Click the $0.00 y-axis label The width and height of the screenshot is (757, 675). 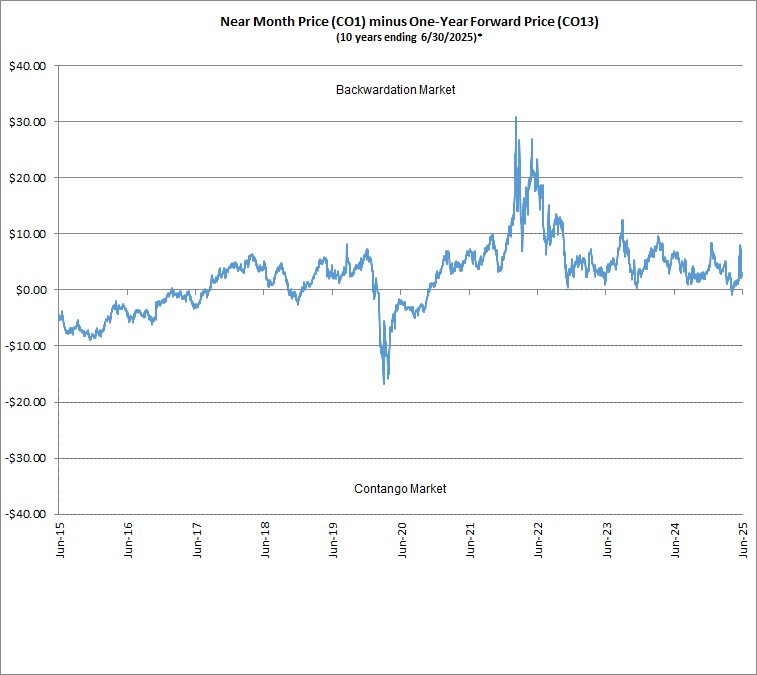click(x=31, y=290)
